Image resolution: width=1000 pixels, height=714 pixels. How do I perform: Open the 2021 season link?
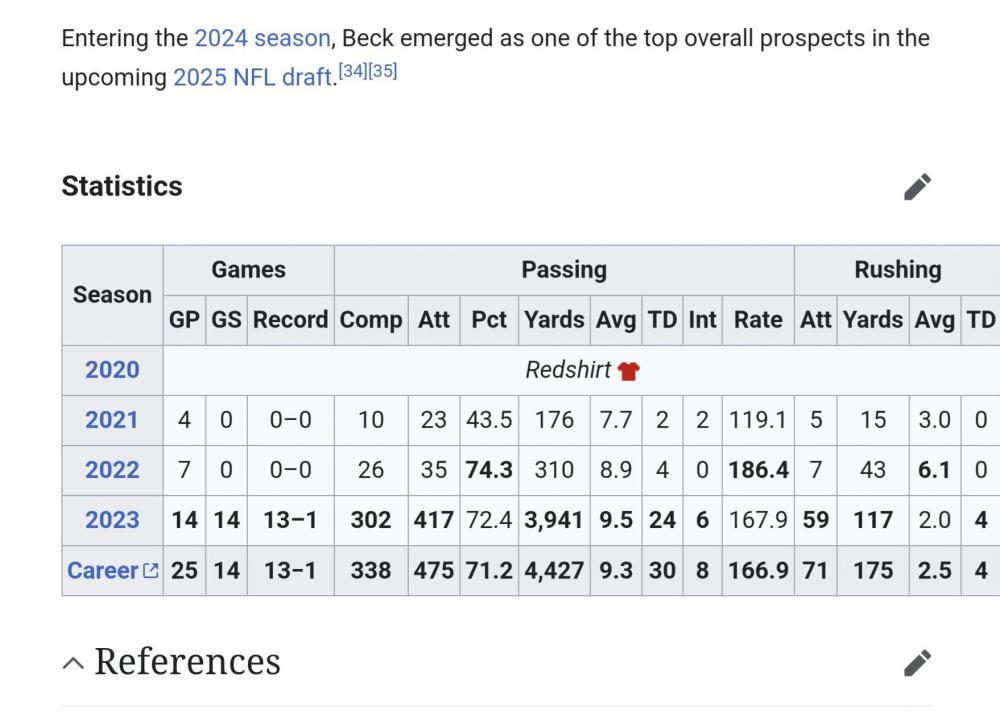[x=112, y=420]
